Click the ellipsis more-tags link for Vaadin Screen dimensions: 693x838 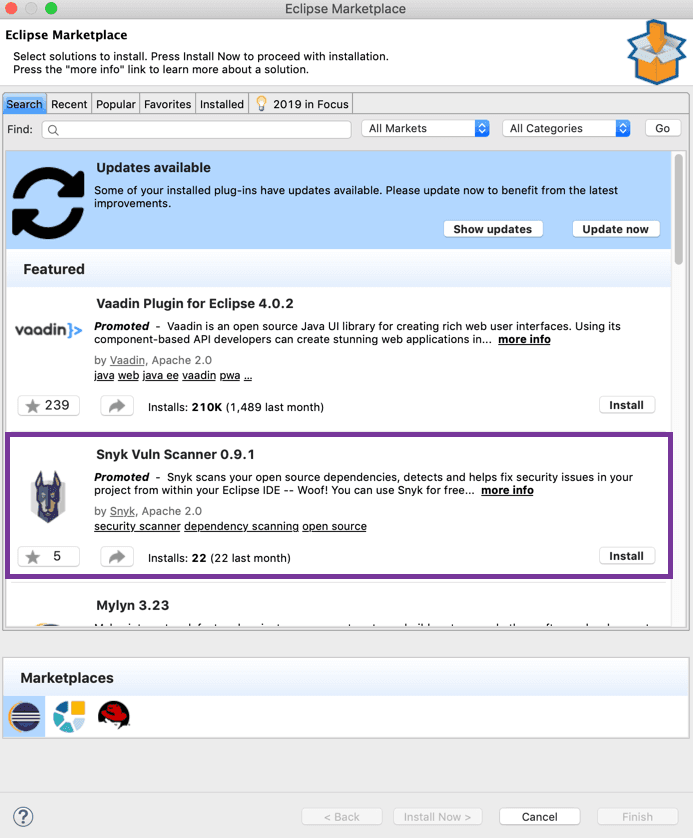[x=248, y=375]
